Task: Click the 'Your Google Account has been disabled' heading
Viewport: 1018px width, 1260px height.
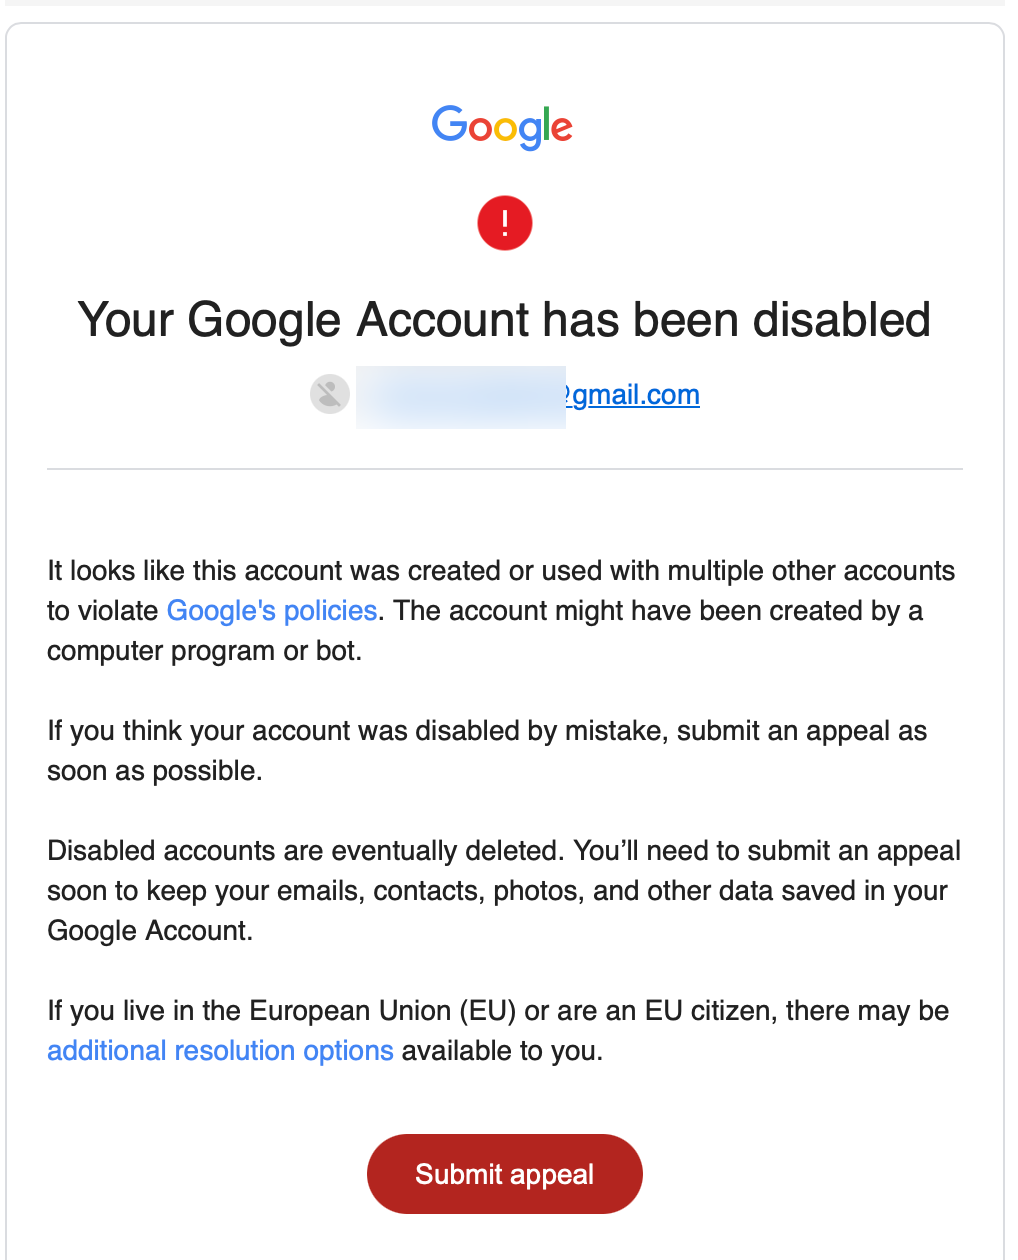Action: pos(505,320)
